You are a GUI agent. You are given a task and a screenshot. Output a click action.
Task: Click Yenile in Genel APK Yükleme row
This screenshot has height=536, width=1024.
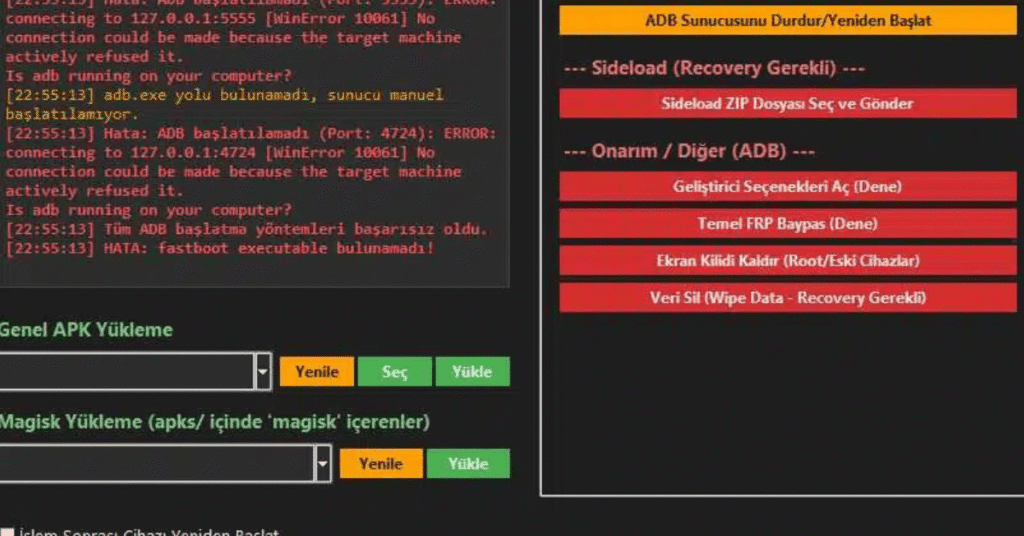[x=317, y=371]
